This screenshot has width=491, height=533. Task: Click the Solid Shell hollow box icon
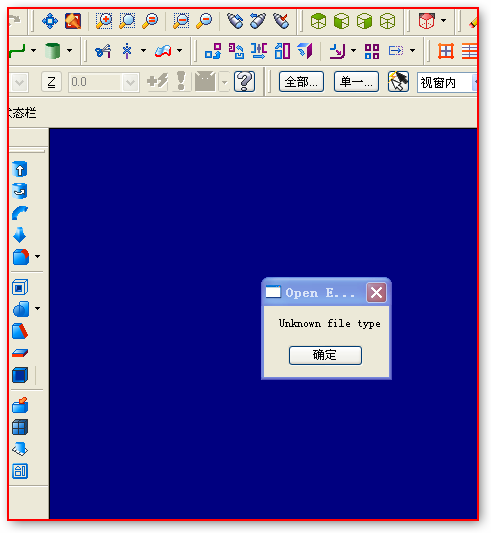coord(20,287)
